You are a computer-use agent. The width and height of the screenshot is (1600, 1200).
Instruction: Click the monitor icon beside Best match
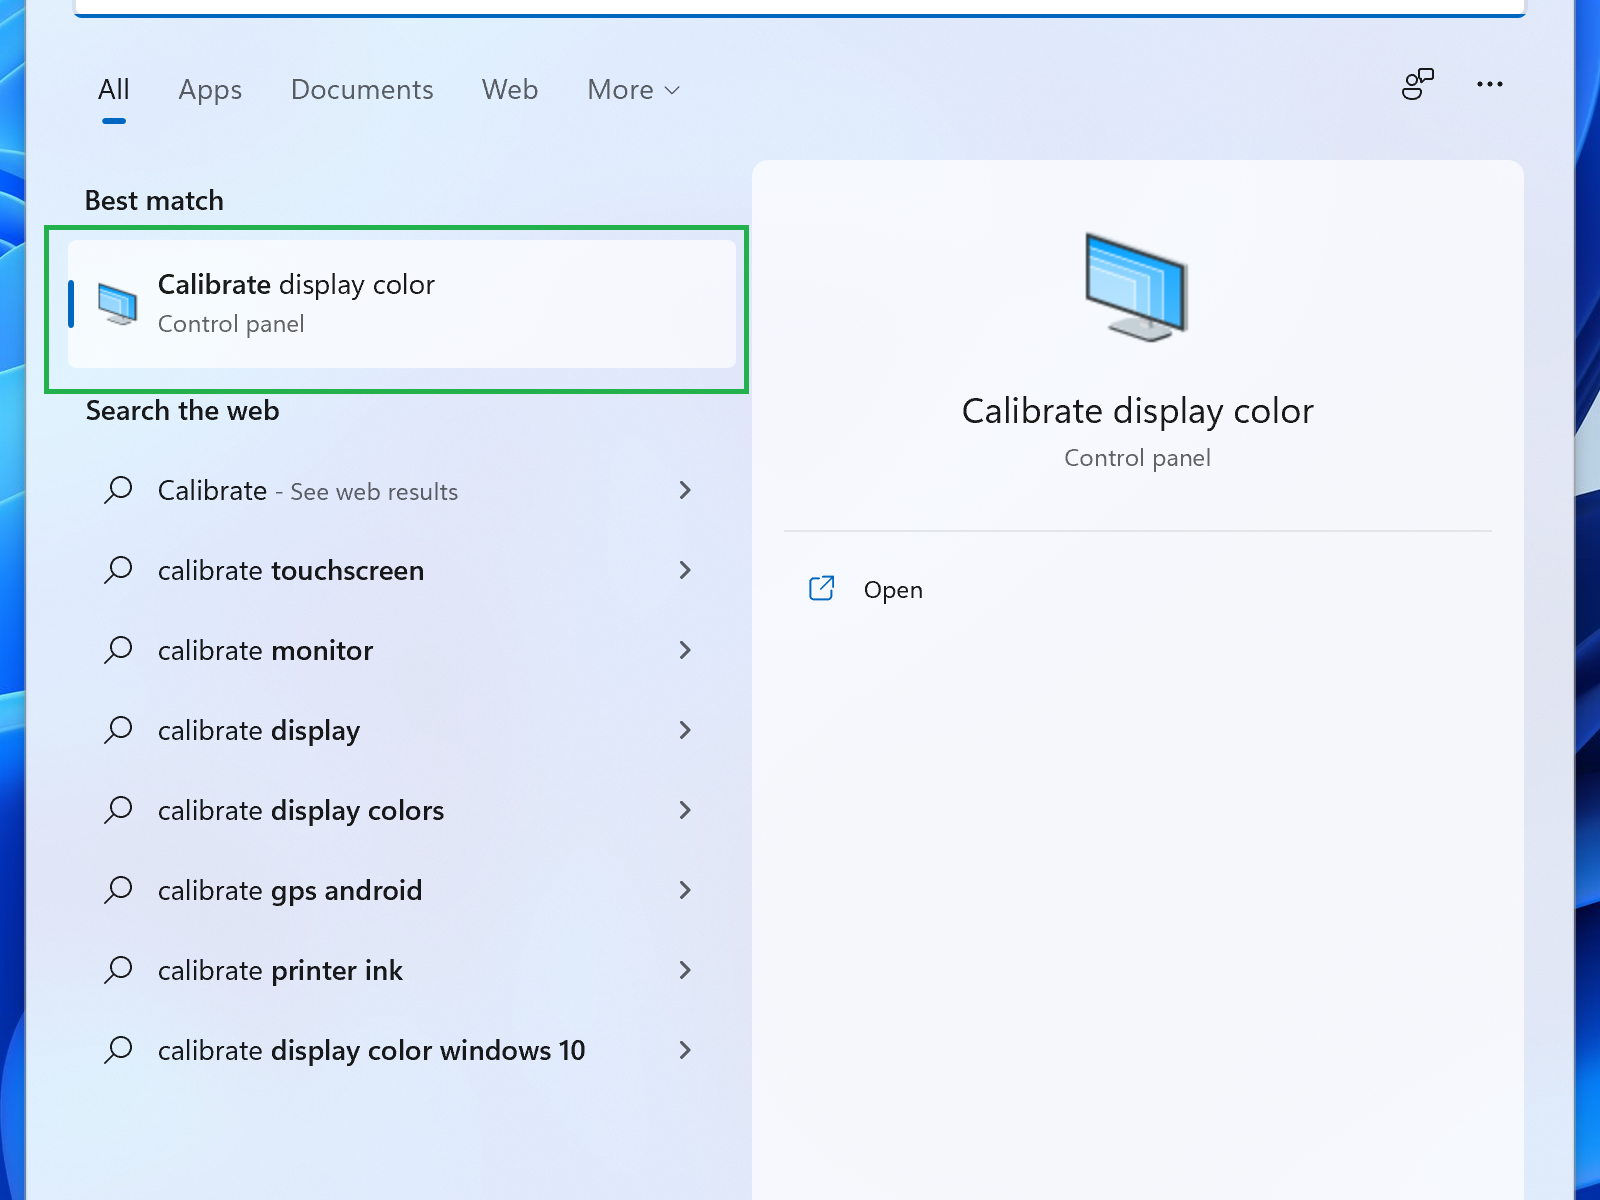(118, 304)
